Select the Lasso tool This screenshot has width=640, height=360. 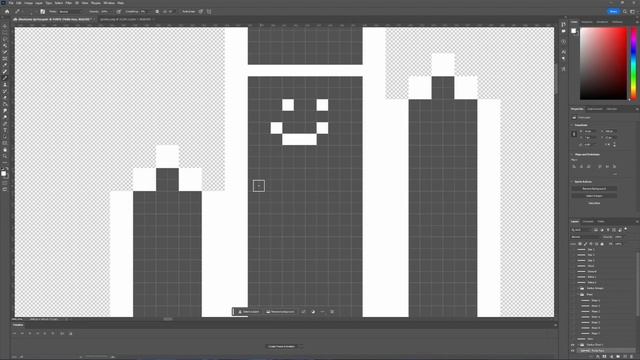5,40
